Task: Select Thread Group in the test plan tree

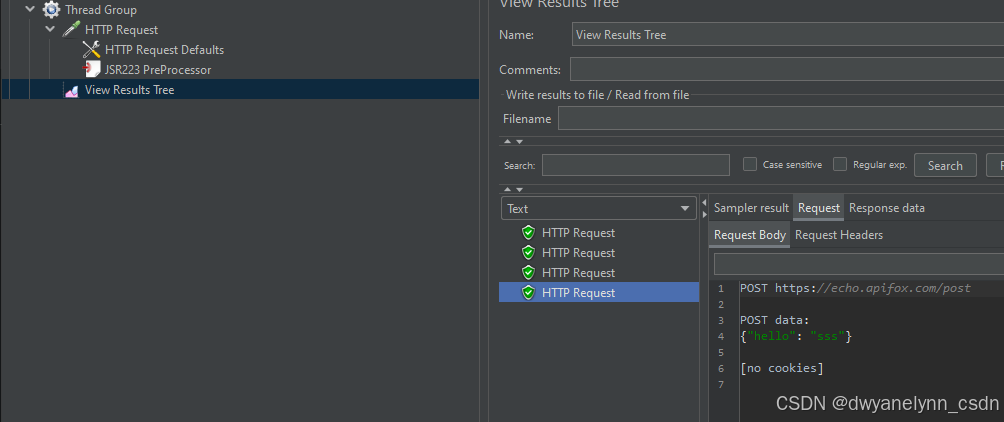Action: [101, 10]
